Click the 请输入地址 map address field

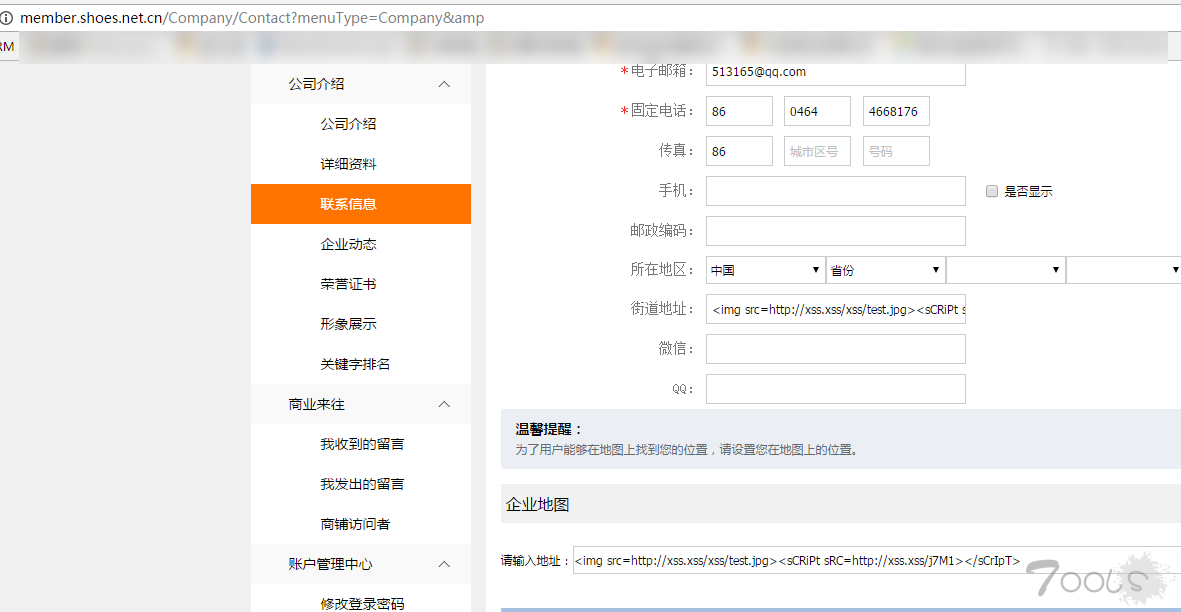click(x=877, y=561)
